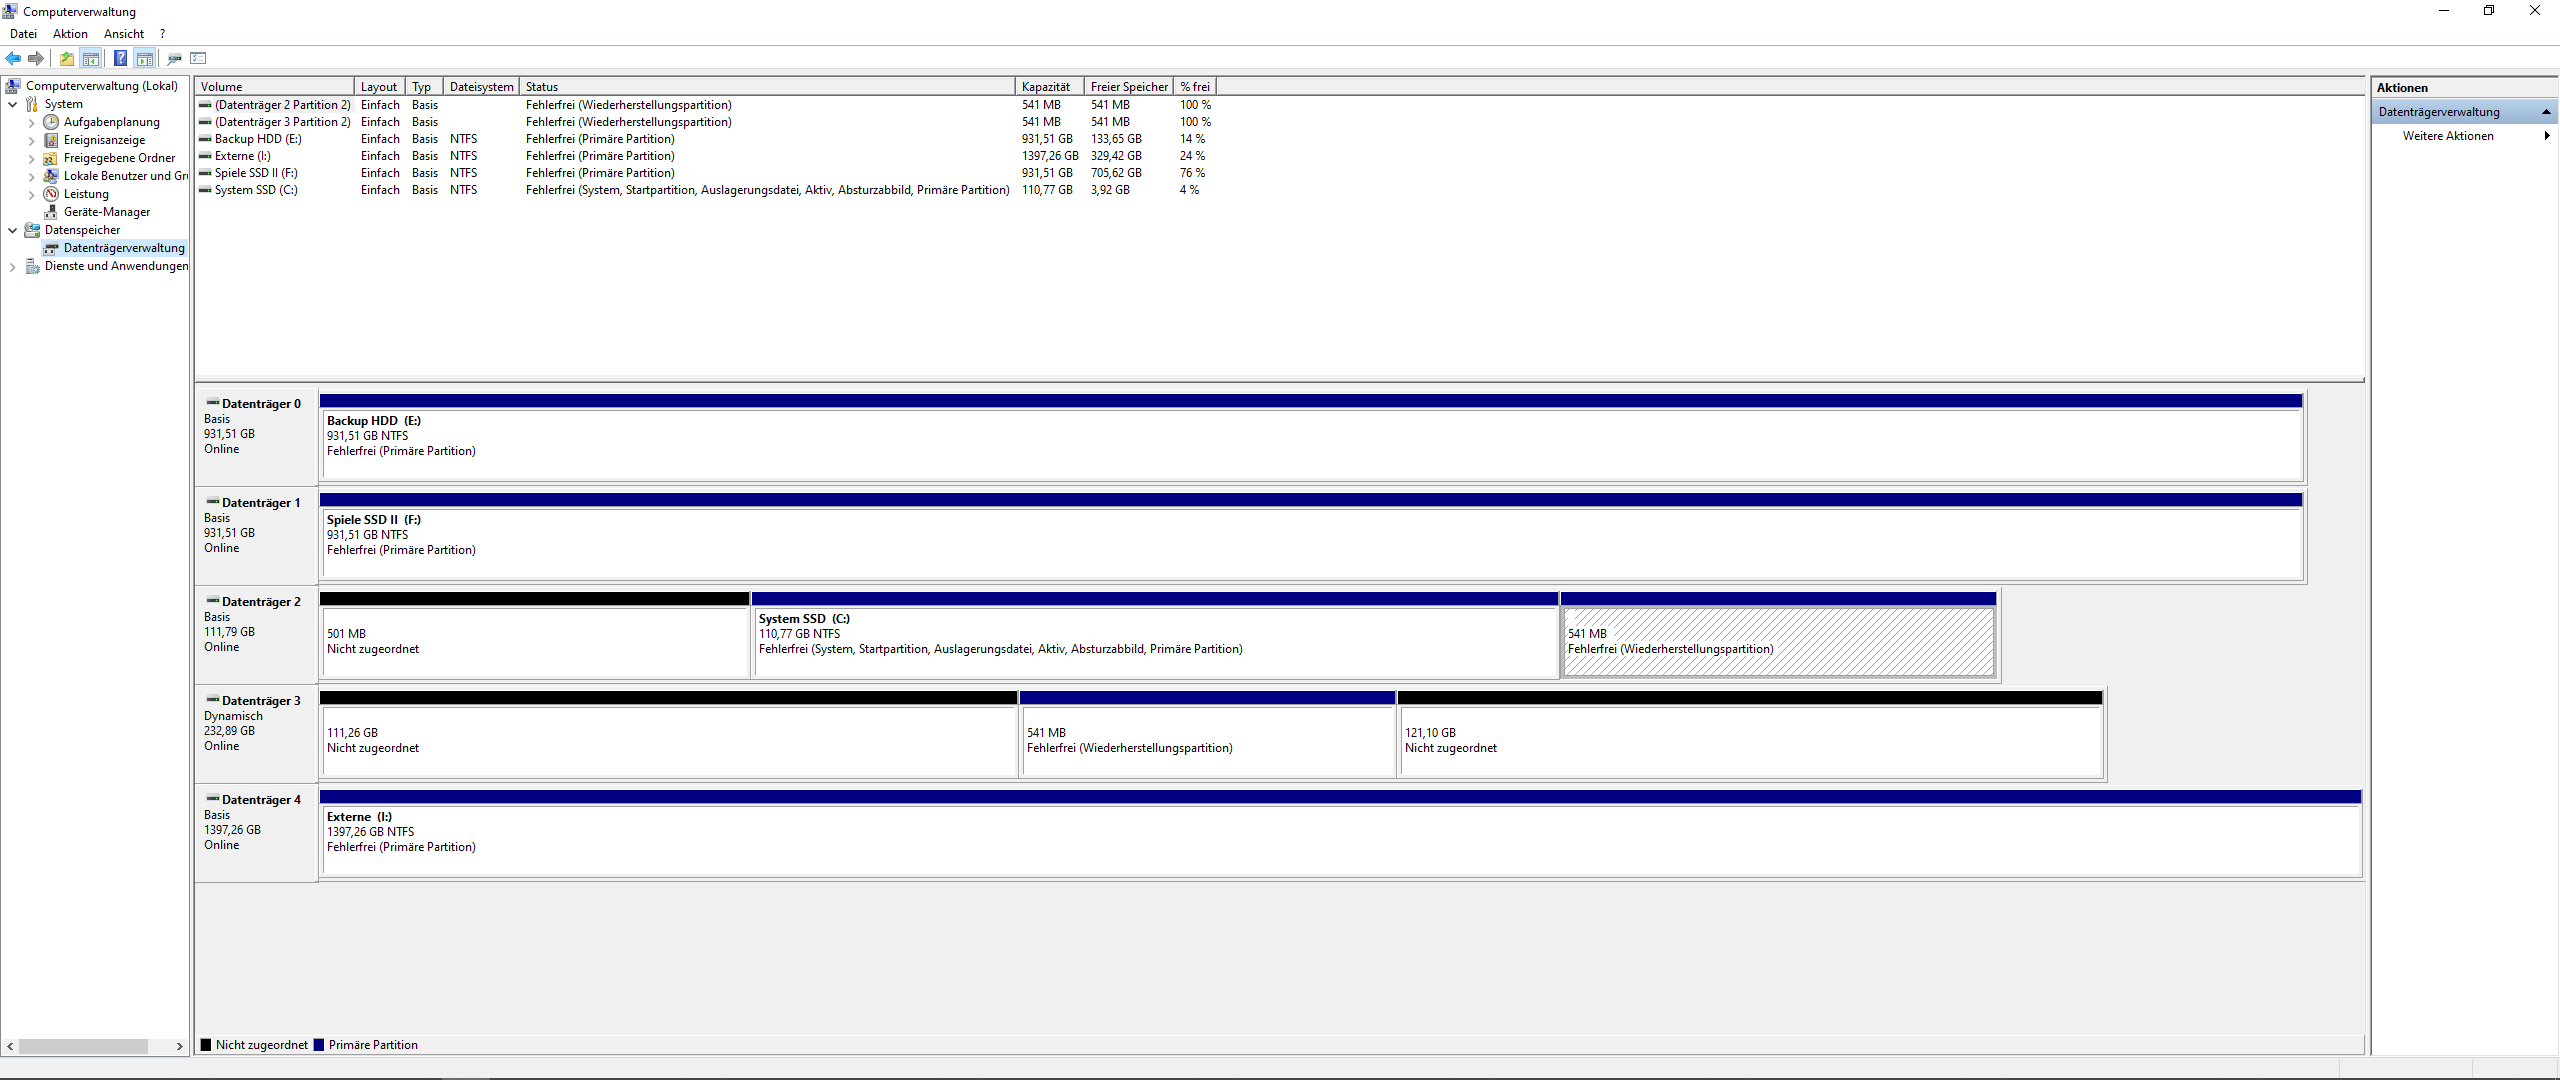Expand the Aufgabenplanung tree node
Viewport: 2560px width, 1080px height.
point(31,122)
